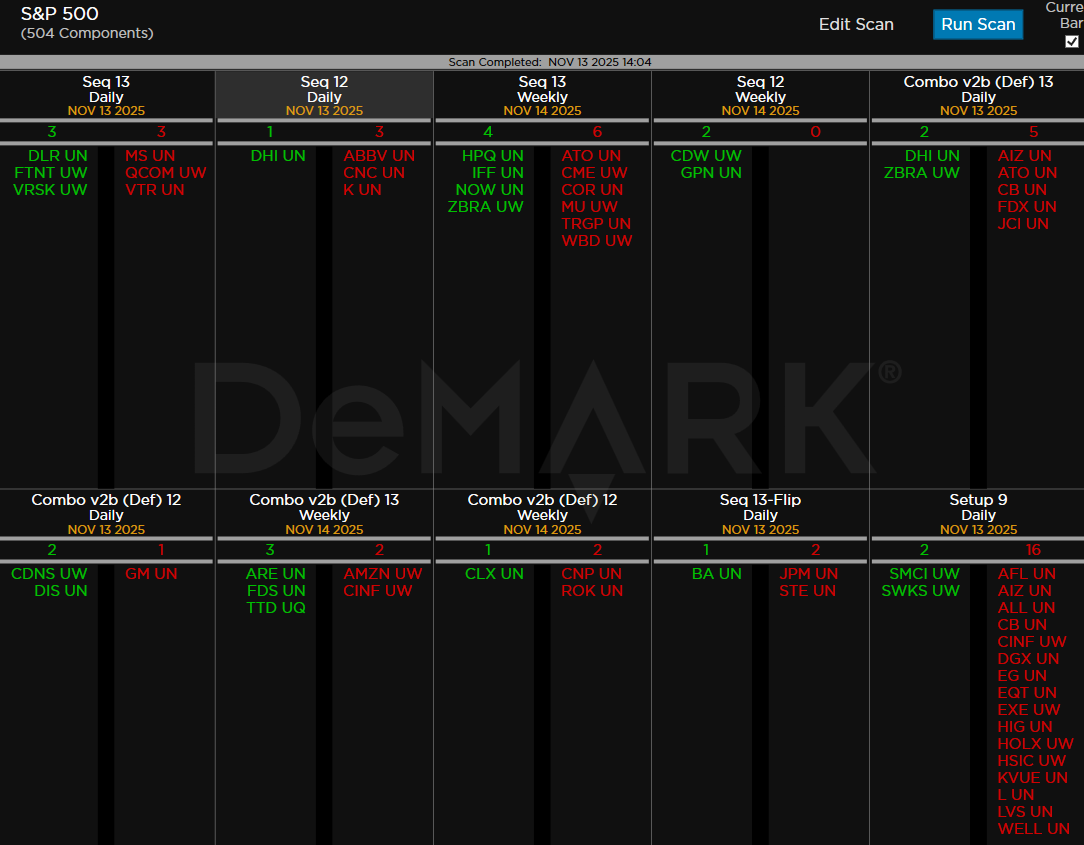Select QCOM UW sell signal ticker
The image size is (1084, 845).
(x=165, y=173)
